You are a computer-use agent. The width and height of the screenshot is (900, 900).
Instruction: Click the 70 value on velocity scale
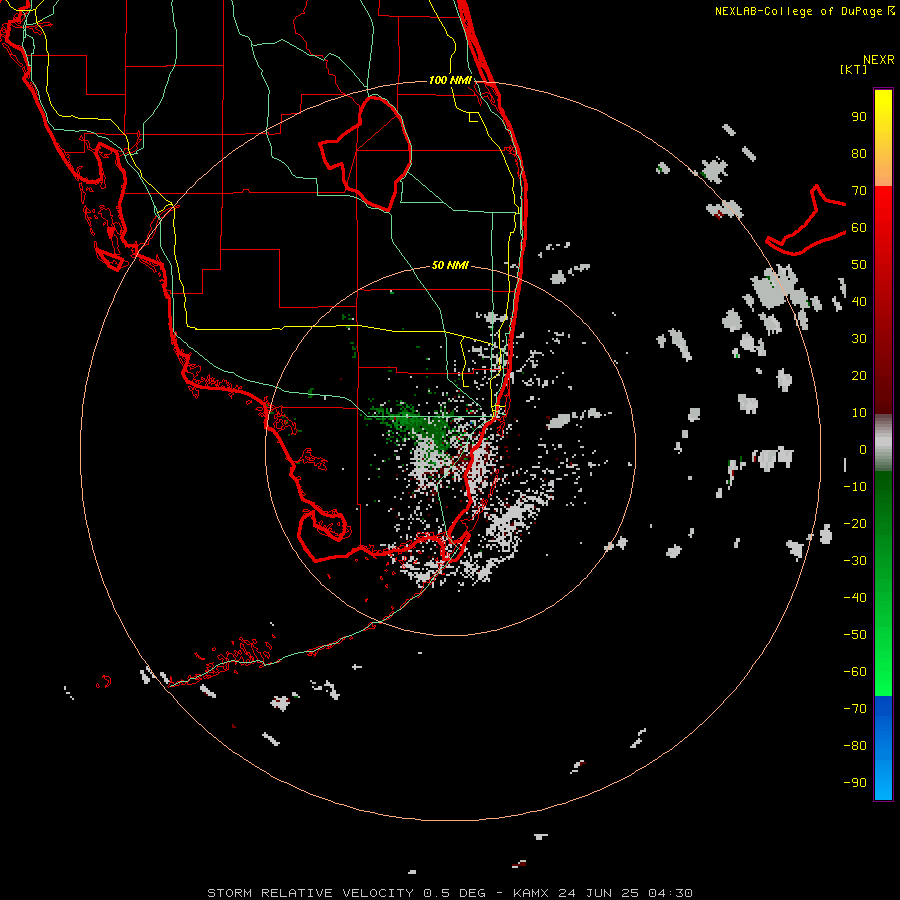coord(859,191)
